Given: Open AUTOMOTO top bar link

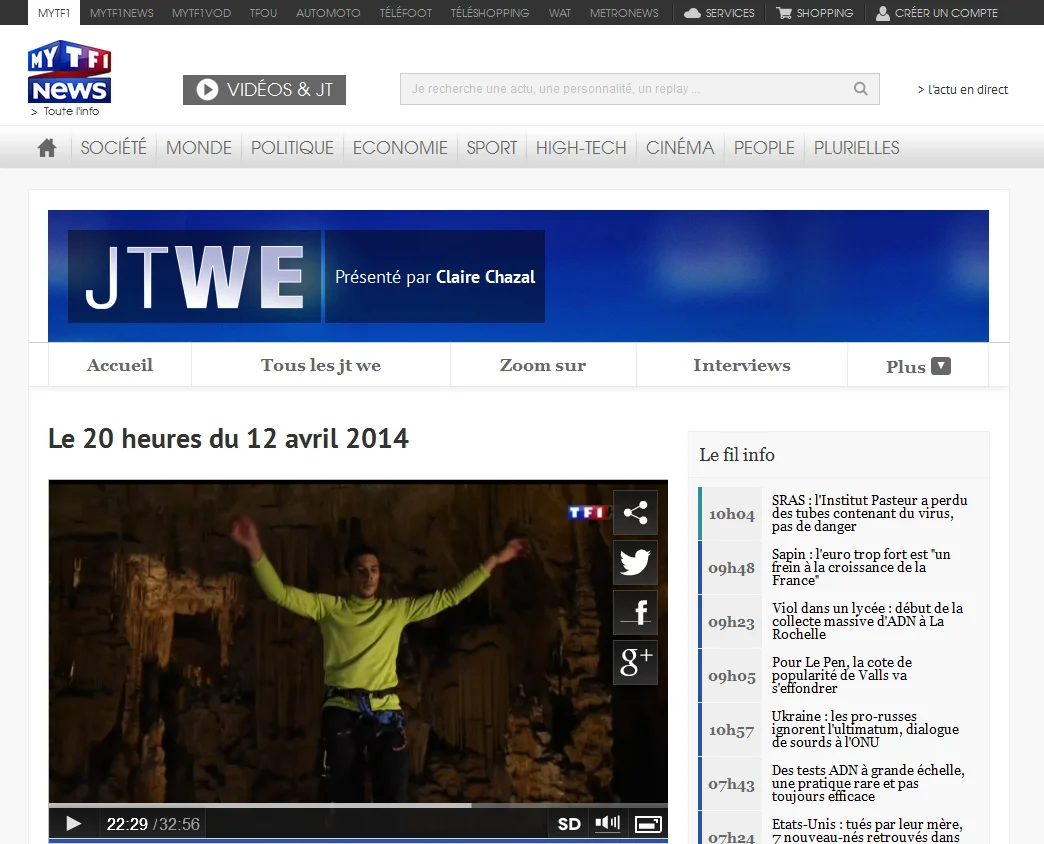Looking at the screenshot, I should [x=328, y=13].
